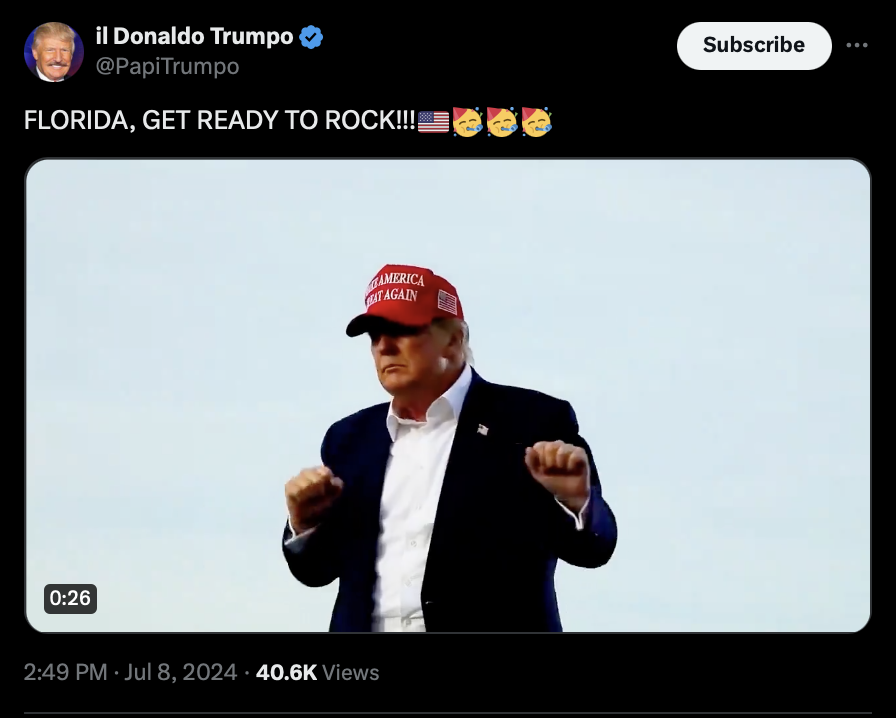Click the word Views beside the count

350,673
